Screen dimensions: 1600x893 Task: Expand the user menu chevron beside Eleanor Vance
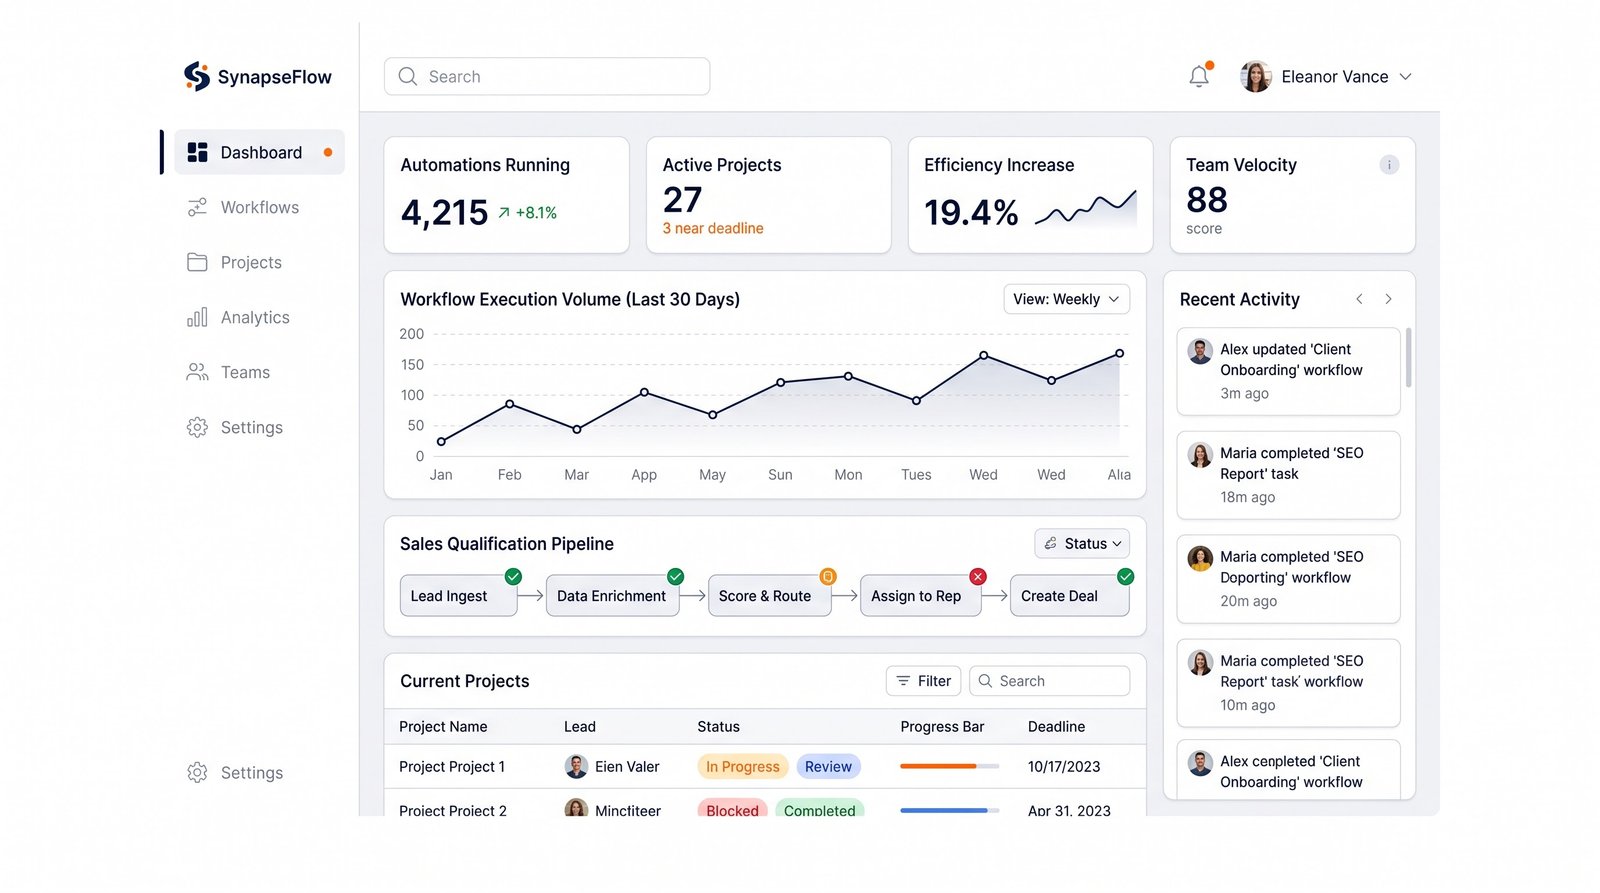point(1405,77)
